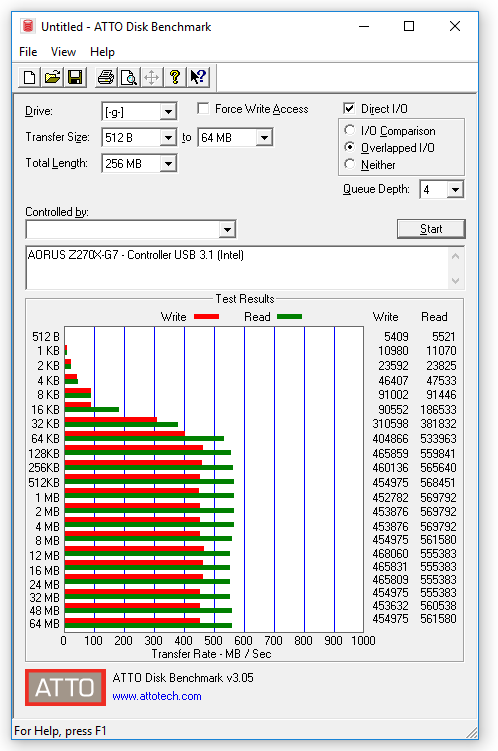Image resolution: width=498 pixels, height=751 pixels.
Task: Open the File menu
Action: pos(28,52)
